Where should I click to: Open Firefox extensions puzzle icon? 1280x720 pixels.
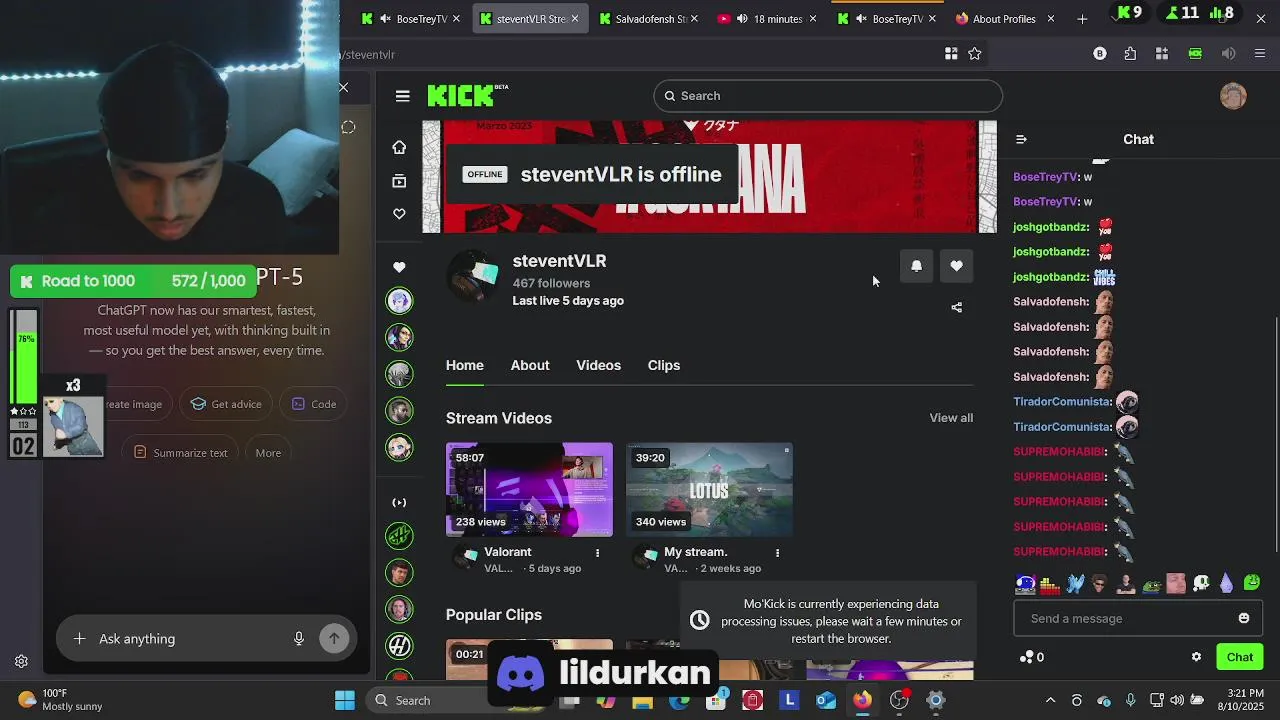[x=1130, y=54]
